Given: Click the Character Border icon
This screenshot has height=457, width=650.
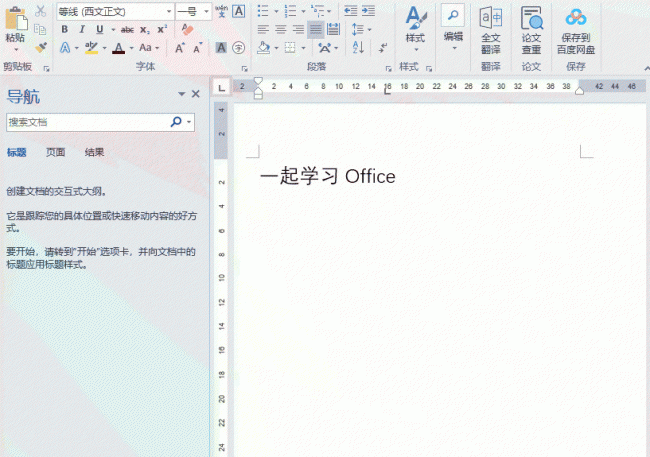Looking at the screenshot, I should point(239,11).
